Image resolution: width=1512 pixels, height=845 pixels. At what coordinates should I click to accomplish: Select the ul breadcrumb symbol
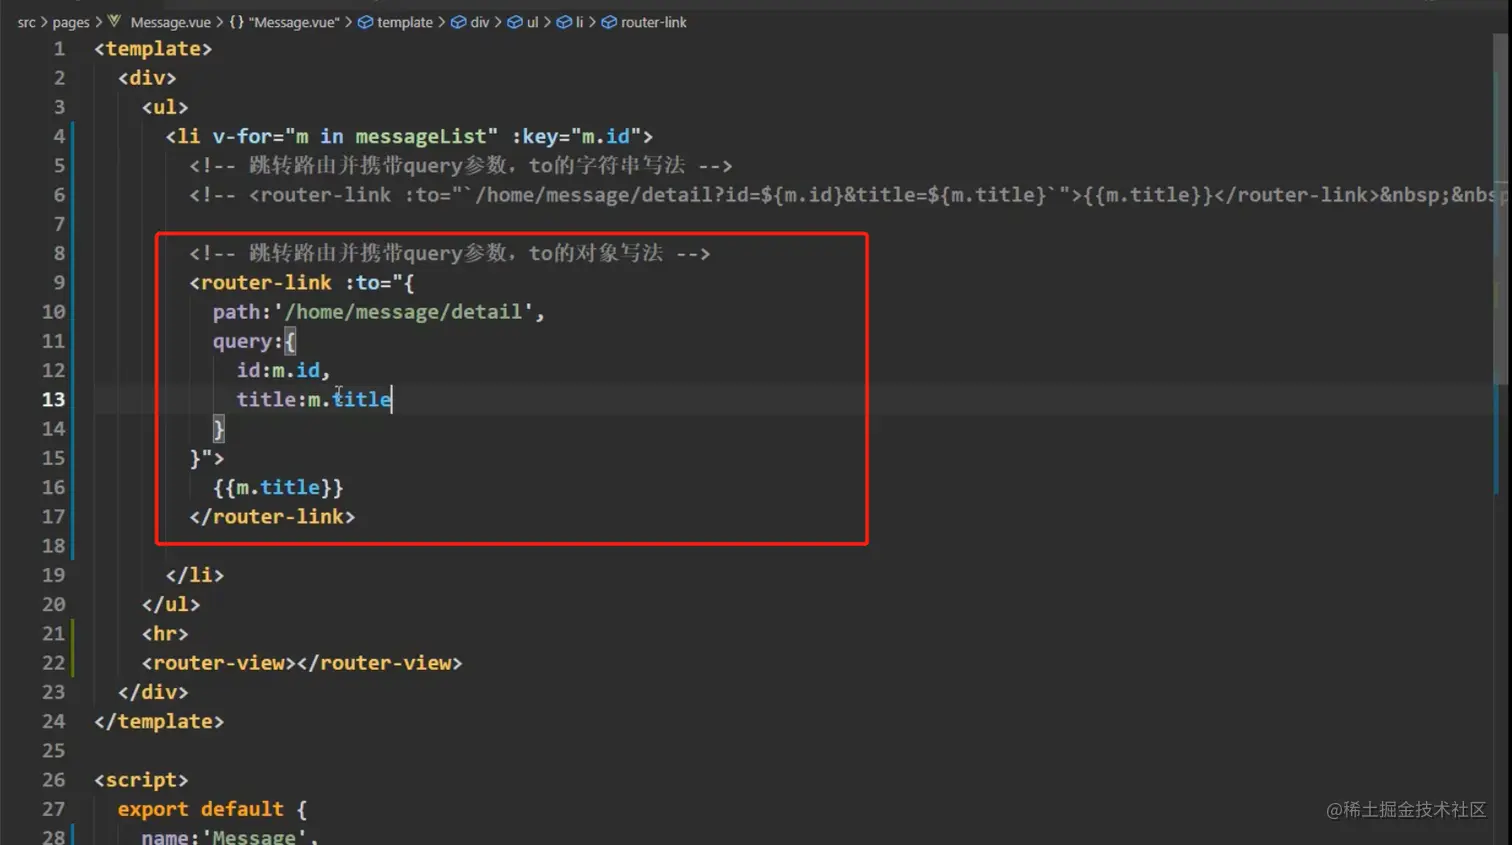[523, 22]
